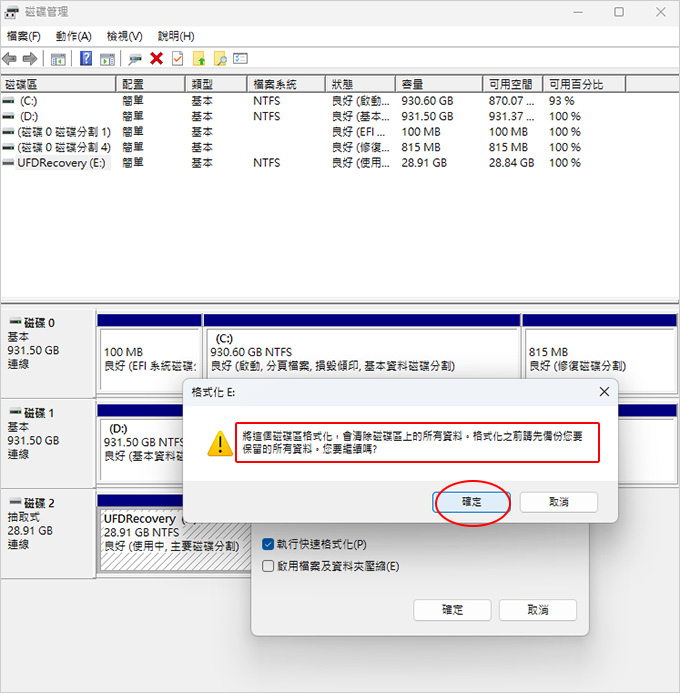Click 取消 in the warning dialog
The width and height of the screenshot is (680, 693).
(559, 502)
